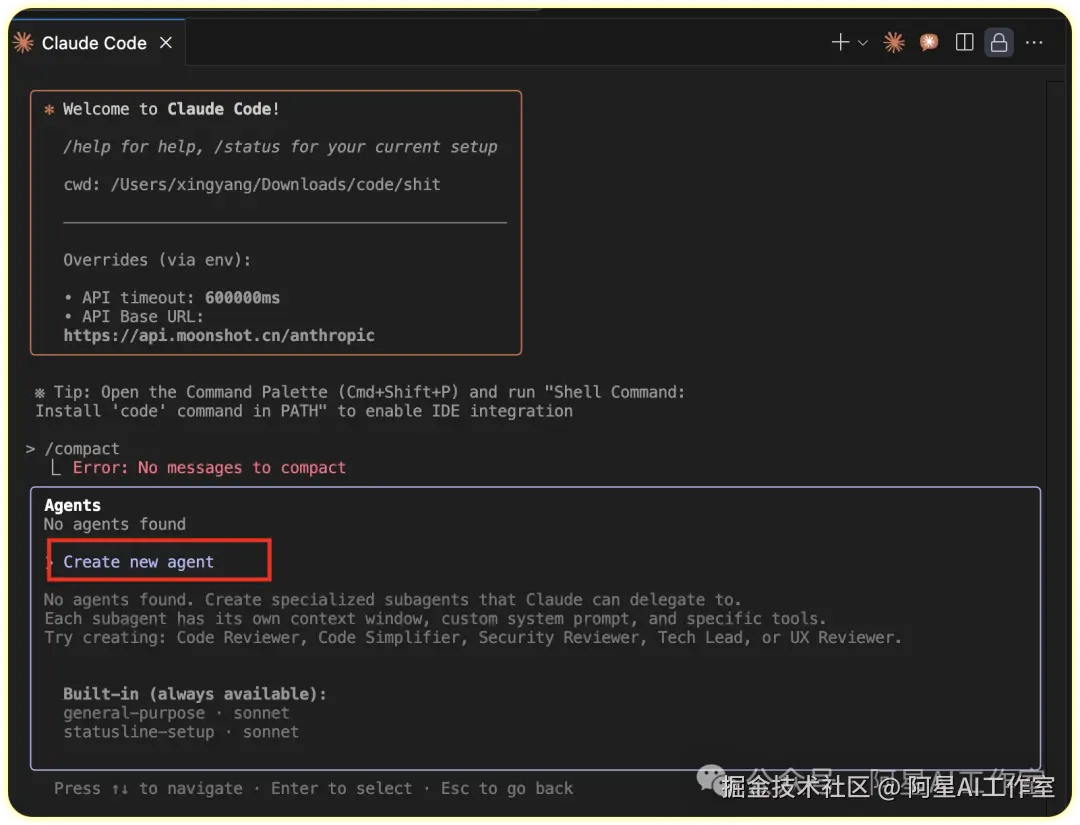Click the cwd path text
Image resolution: width=1080 pixels, height=825 pixels.
tap(252, 185)
